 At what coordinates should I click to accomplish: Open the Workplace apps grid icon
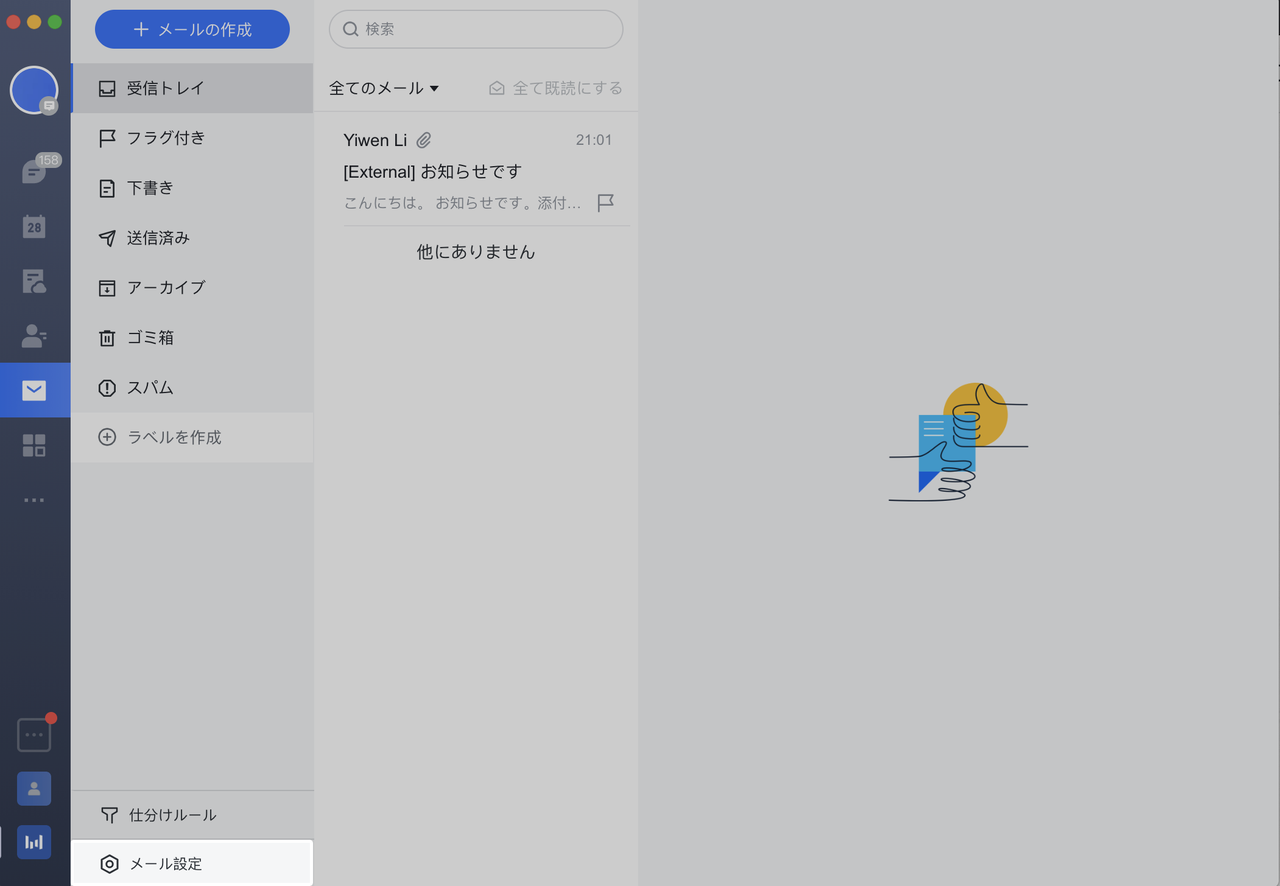[34, 445]
